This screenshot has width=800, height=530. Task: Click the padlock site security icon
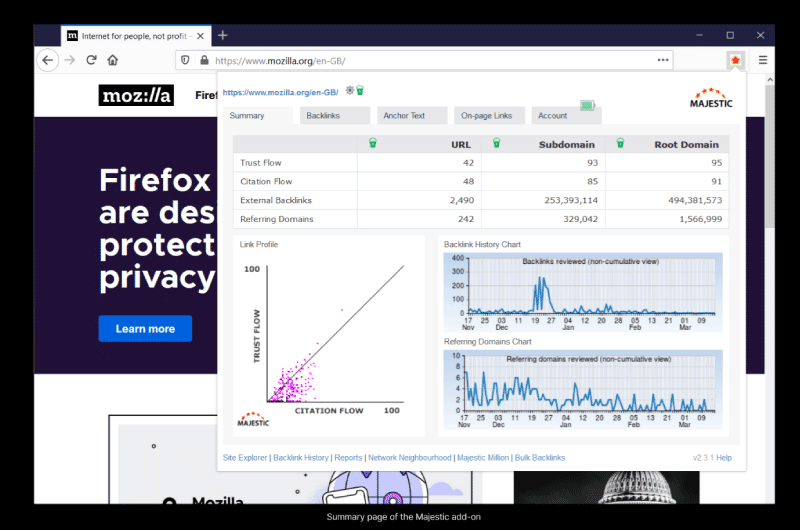[204, 60]
